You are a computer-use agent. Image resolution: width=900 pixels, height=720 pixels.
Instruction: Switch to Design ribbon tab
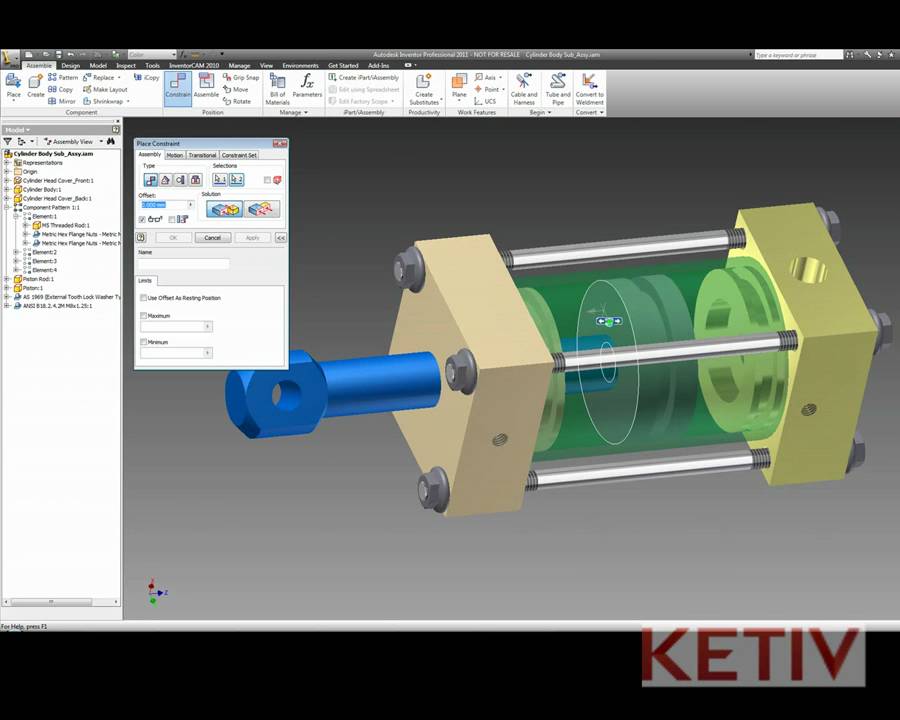pyautogui.click(x=71, y=65)
